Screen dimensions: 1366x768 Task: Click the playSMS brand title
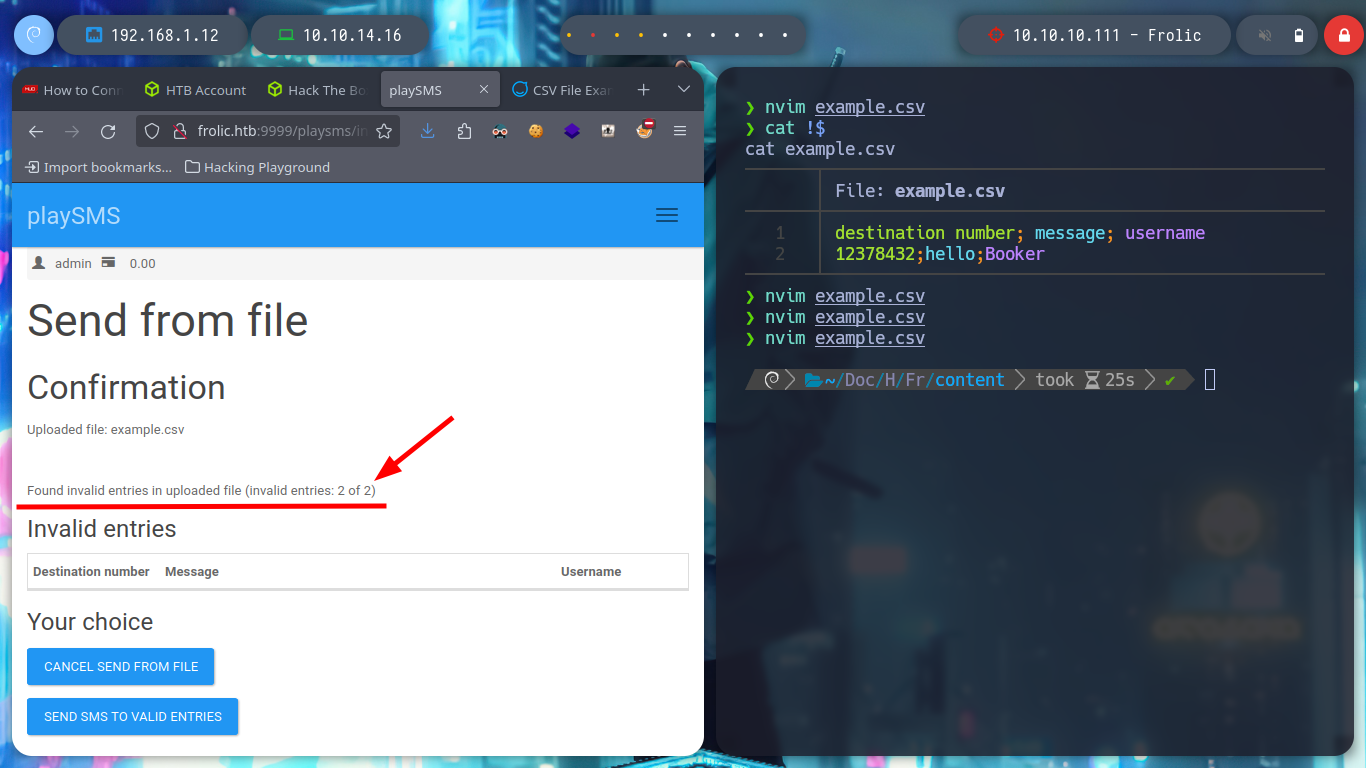(x=74, y=216)
